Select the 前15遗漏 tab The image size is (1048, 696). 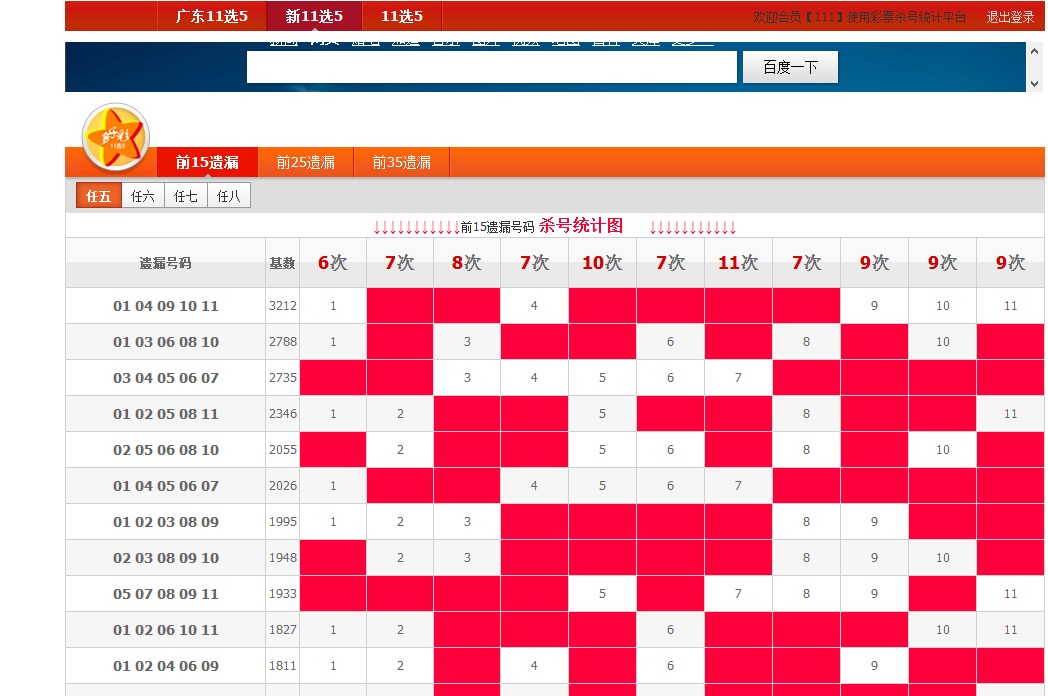coord(207,162)
